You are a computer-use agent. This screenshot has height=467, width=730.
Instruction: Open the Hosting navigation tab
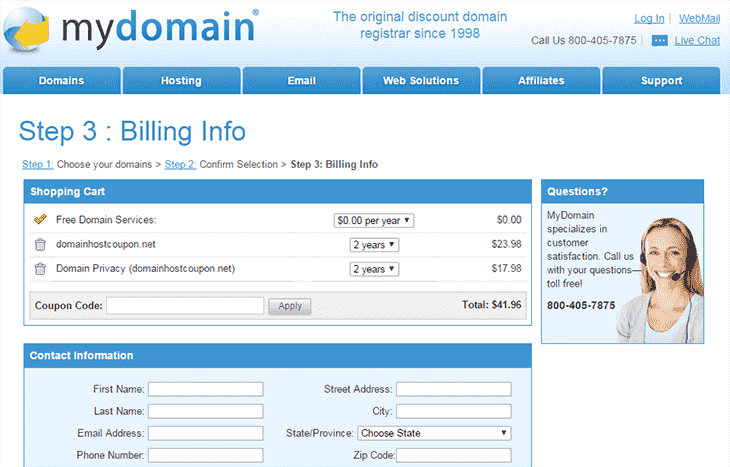click(182, 81)
